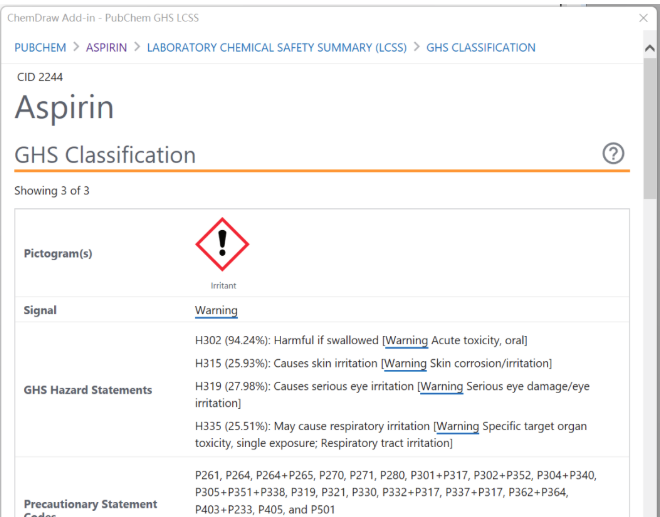
Task: Click the Warning link in H335 statement
Action: 458,426
